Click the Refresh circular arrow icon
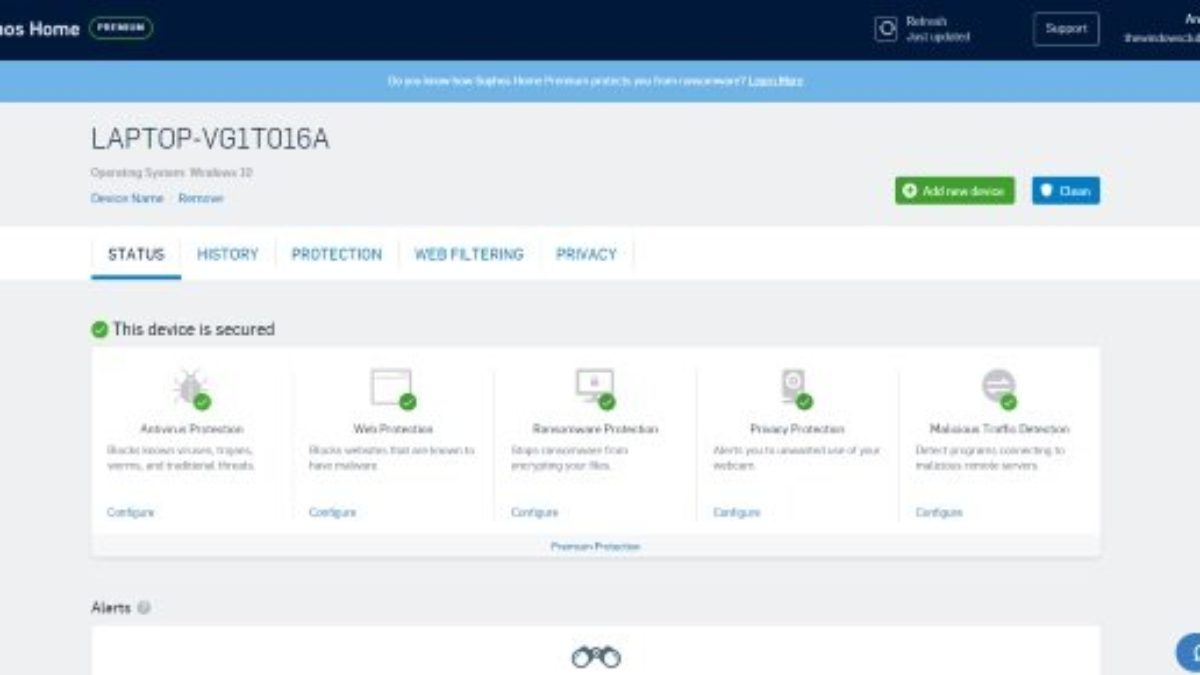The image size is (1200, 675). point(886,29)
